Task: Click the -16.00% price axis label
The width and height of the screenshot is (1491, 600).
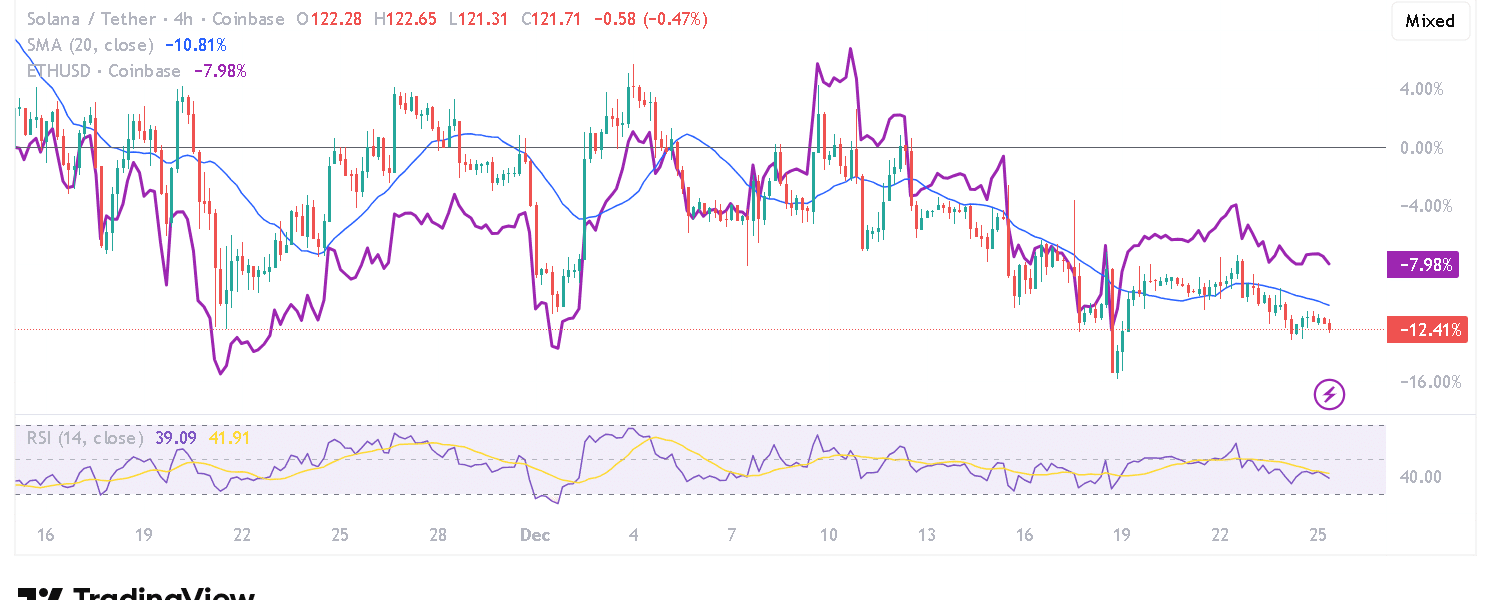Action: coord(1421,382)
